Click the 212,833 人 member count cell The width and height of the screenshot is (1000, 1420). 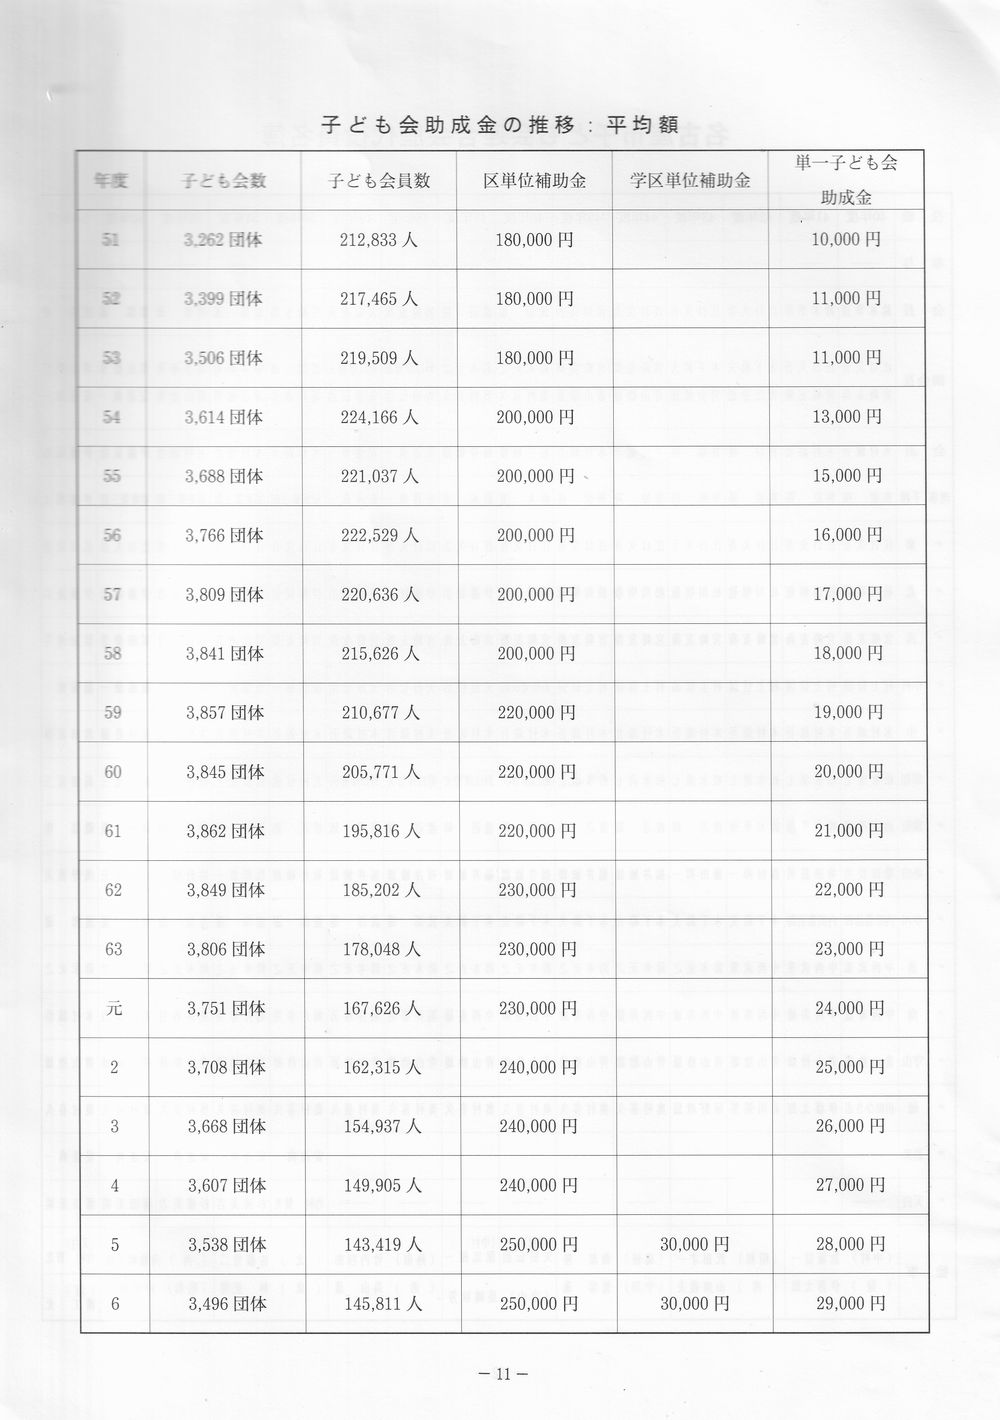pos(379,240)
